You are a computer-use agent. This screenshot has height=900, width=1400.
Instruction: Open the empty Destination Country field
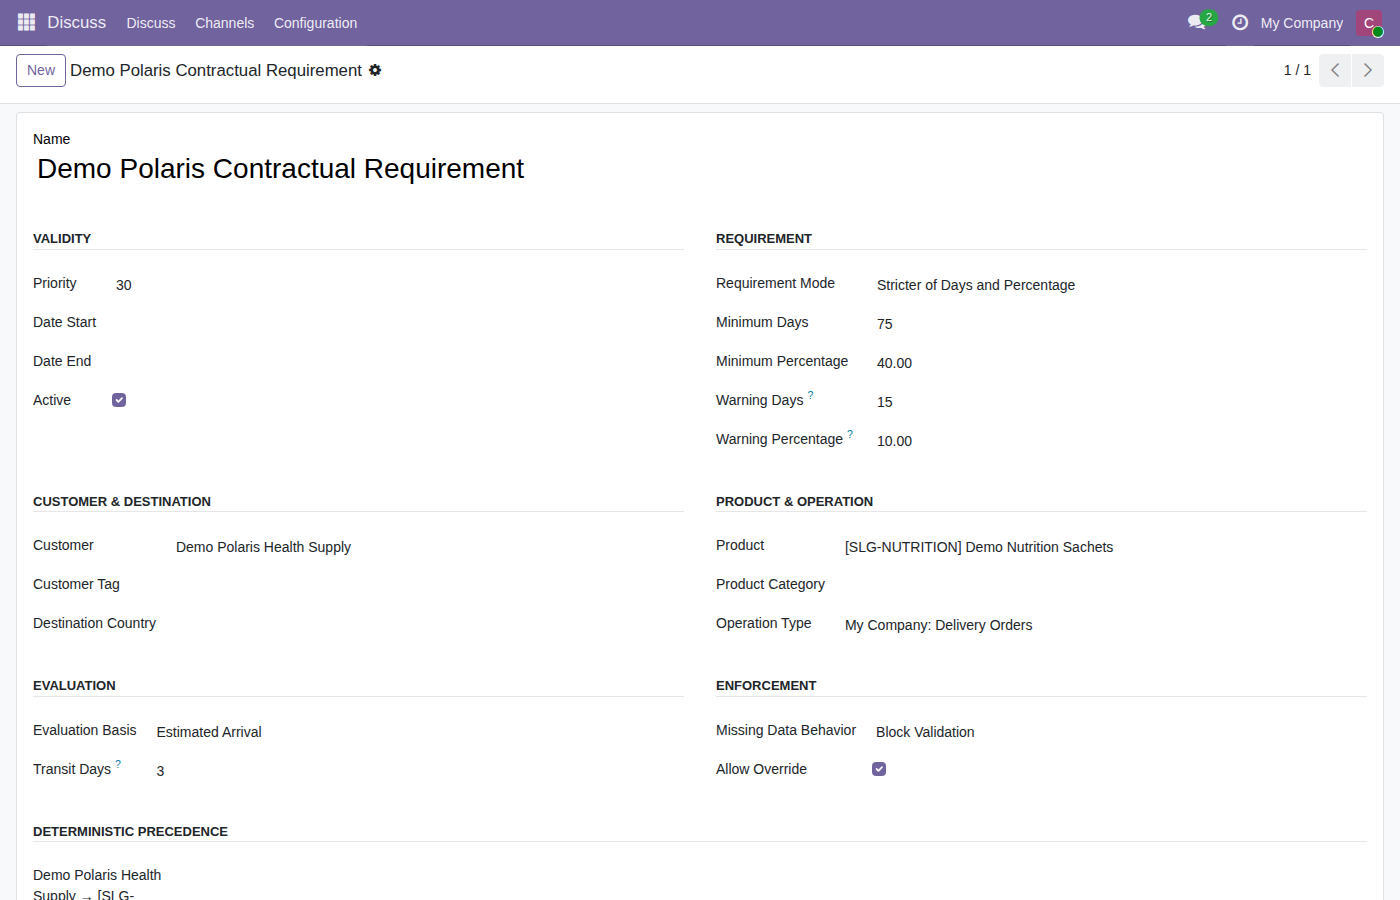[429, 625]
